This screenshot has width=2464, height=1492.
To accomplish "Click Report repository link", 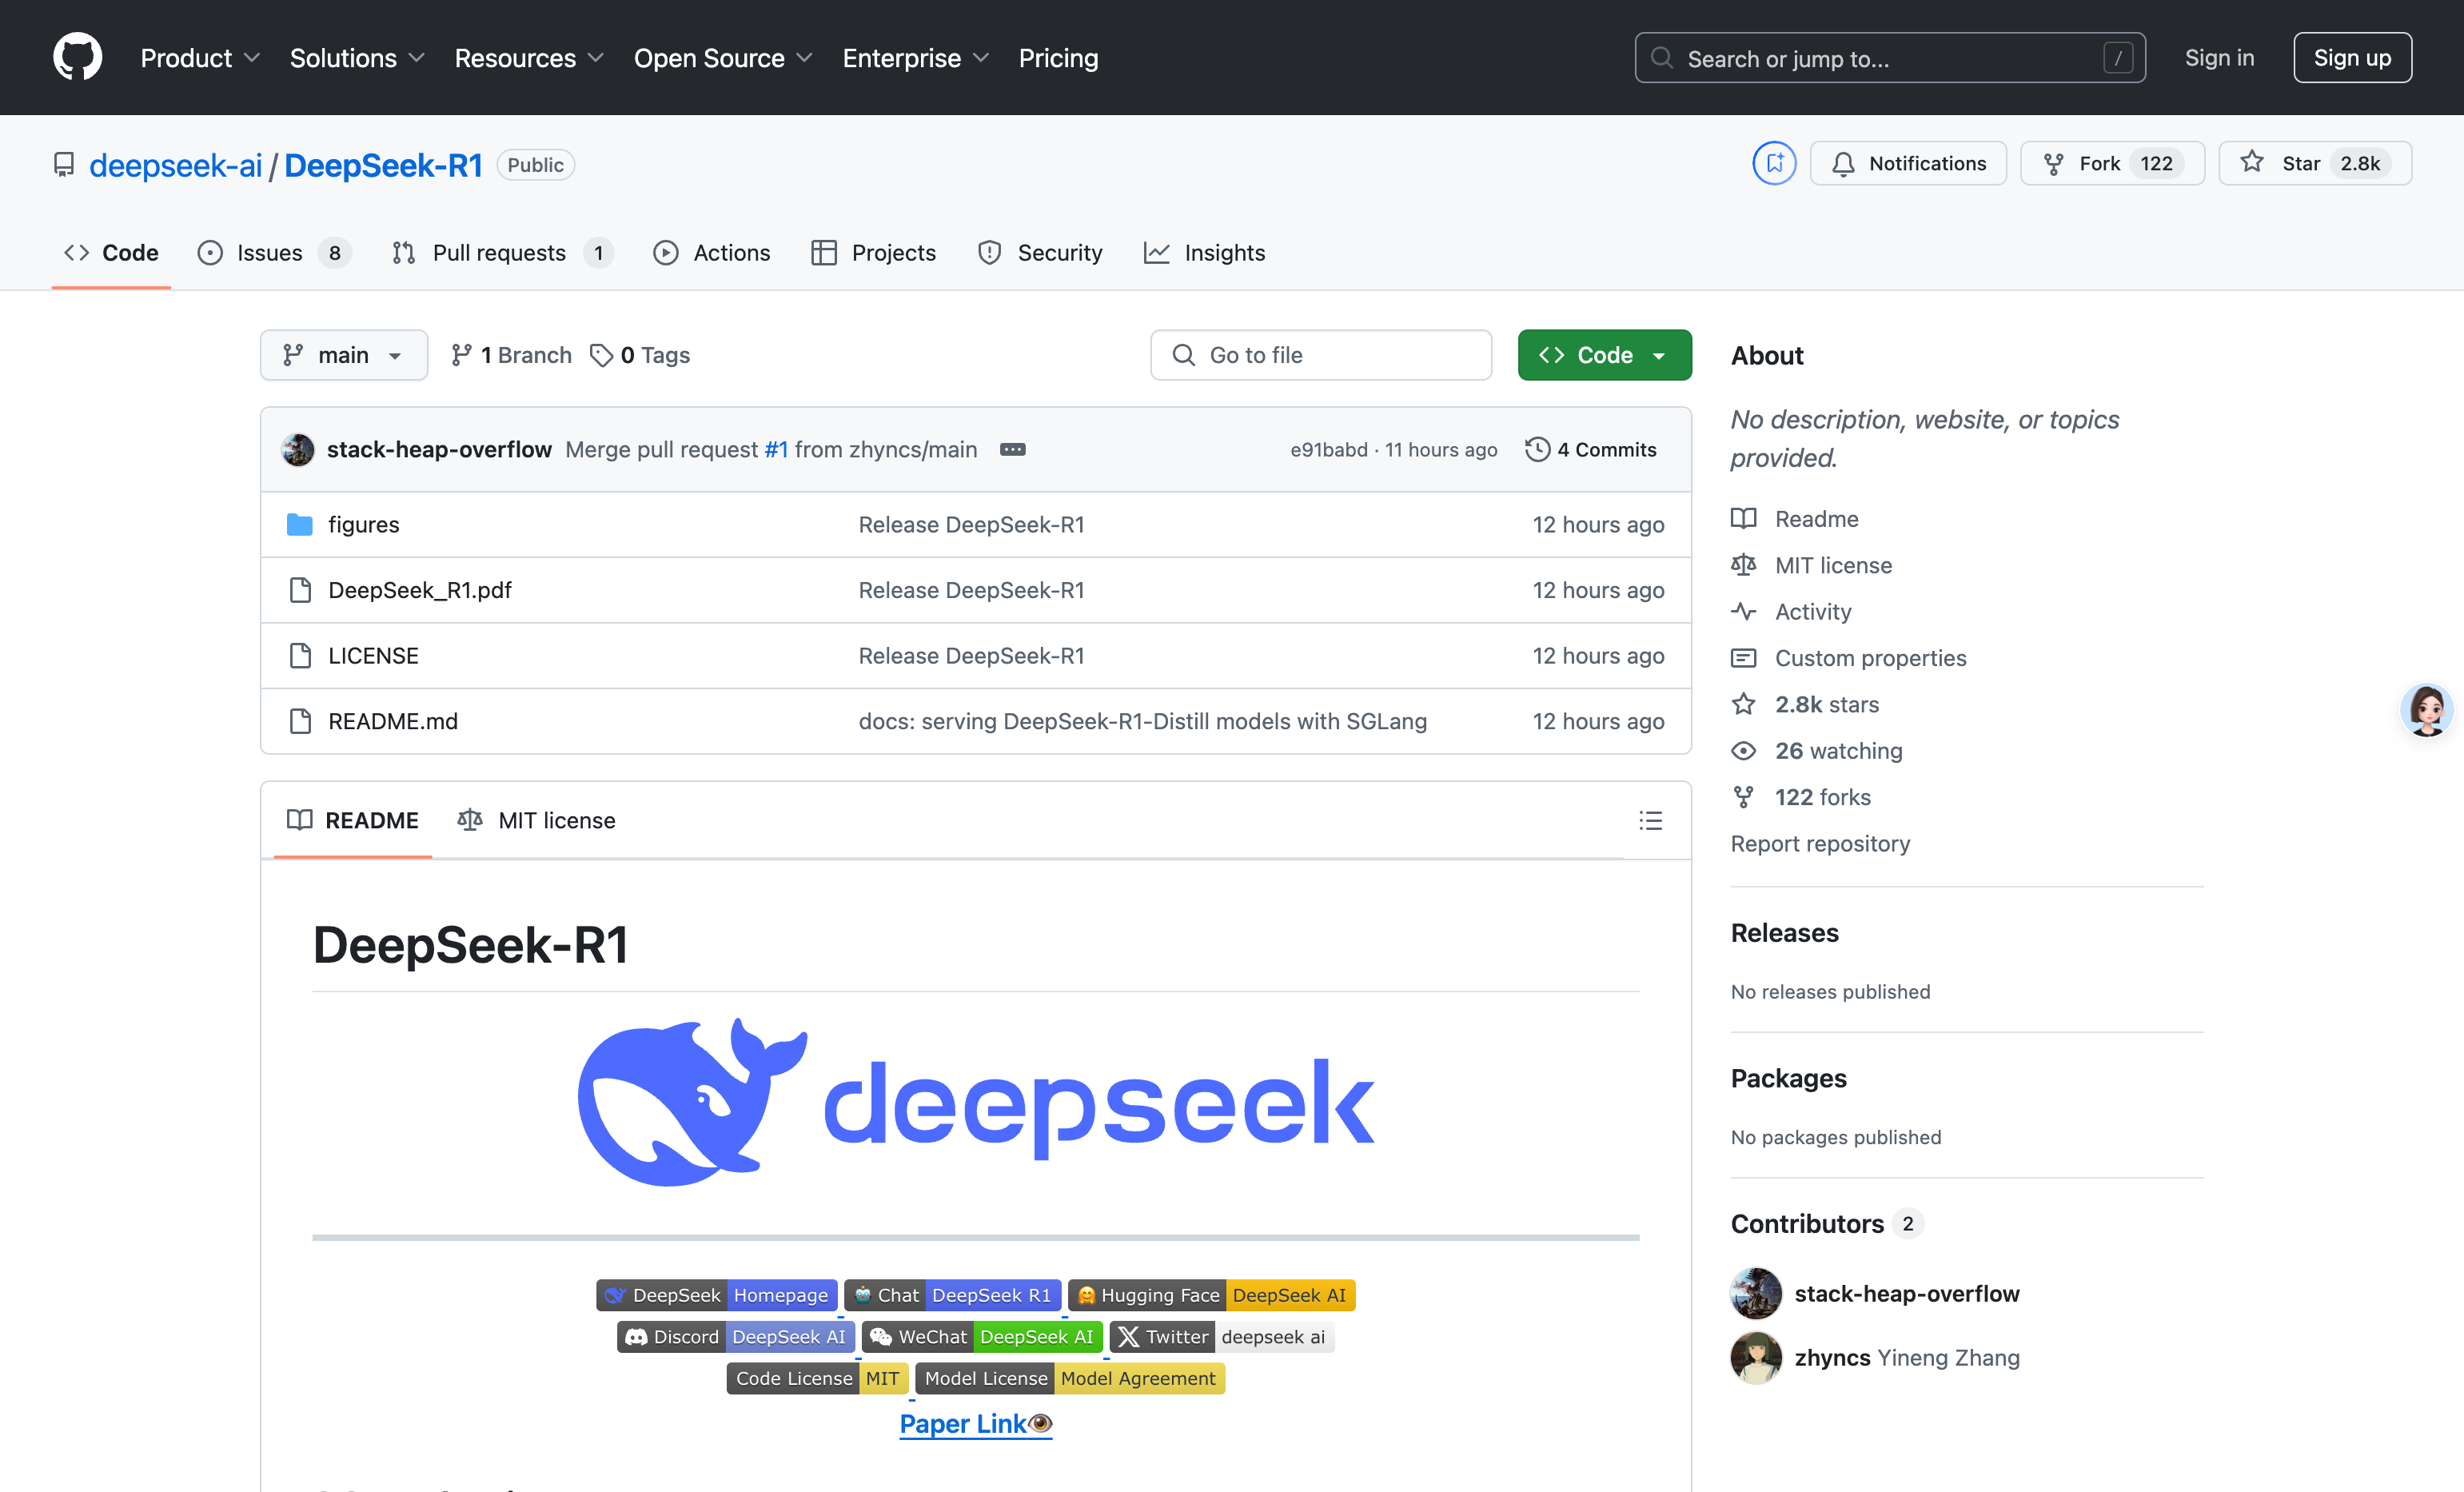I will [1820, 843].
